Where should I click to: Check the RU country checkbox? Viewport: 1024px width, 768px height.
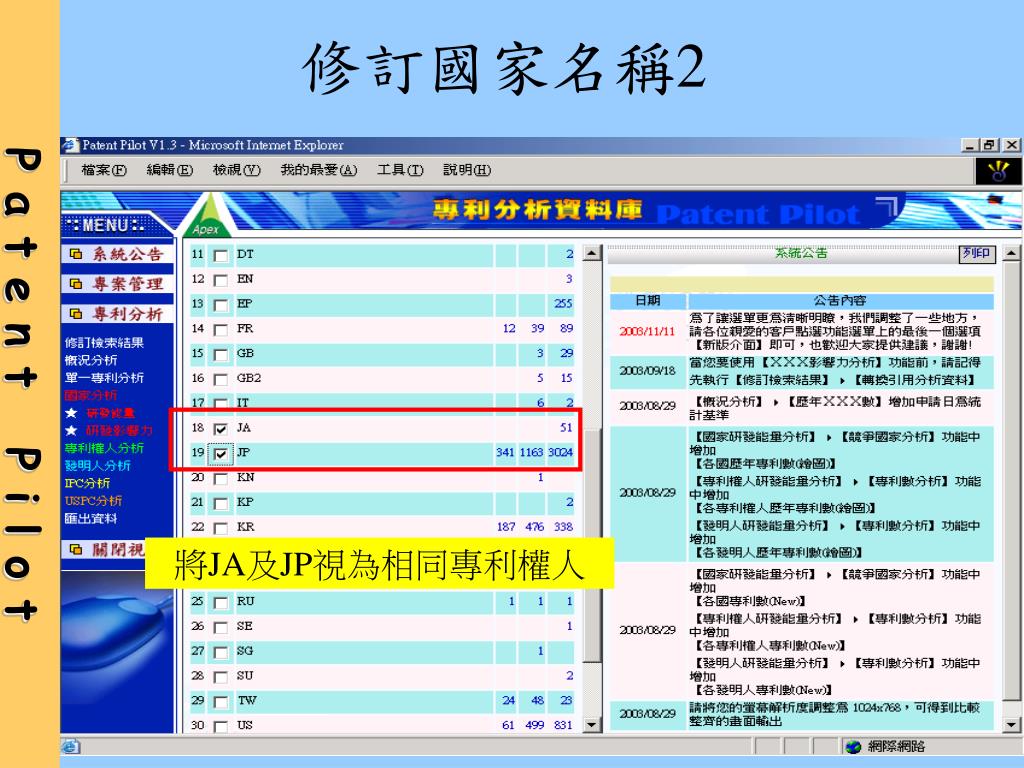[x=221, y=603]
